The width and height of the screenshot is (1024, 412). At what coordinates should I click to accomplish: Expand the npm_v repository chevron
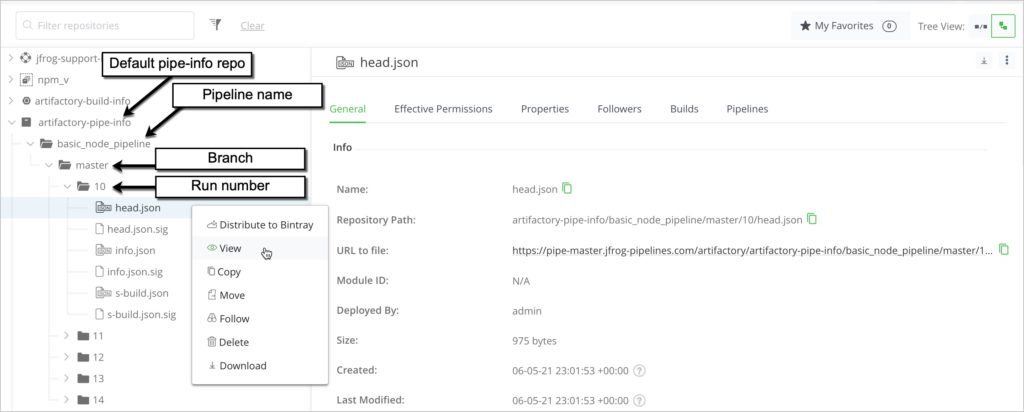pyautogui.click(x=10, y=80)
